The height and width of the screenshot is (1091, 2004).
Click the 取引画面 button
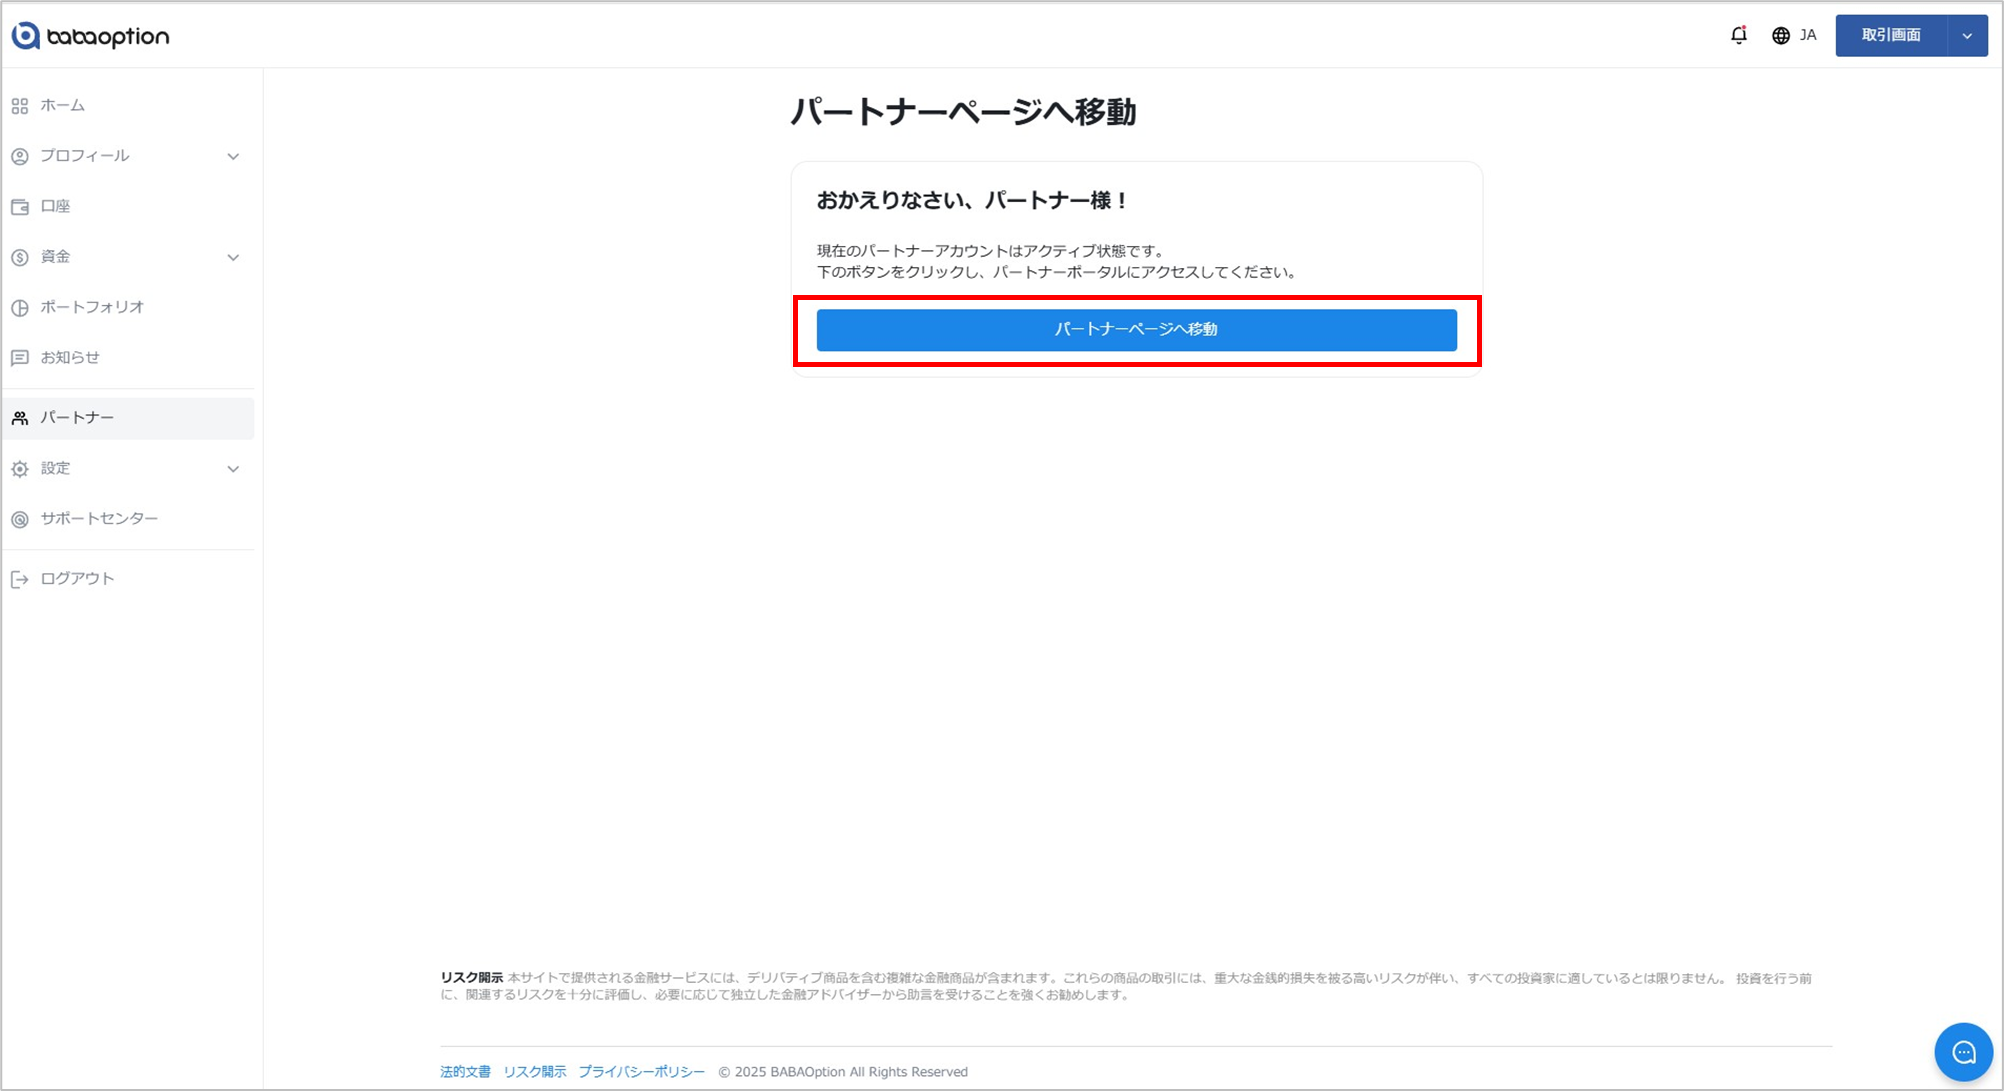1890,36
